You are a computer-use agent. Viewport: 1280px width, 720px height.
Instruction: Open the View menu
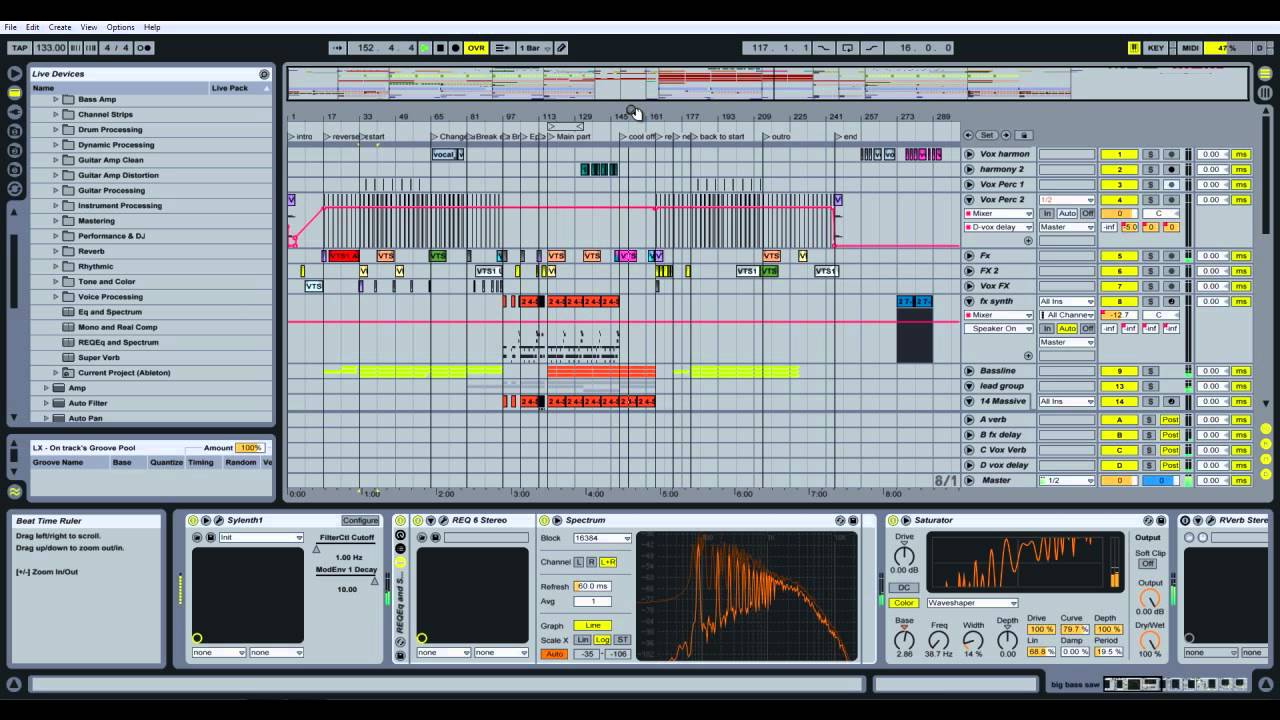tap(89, 27)
